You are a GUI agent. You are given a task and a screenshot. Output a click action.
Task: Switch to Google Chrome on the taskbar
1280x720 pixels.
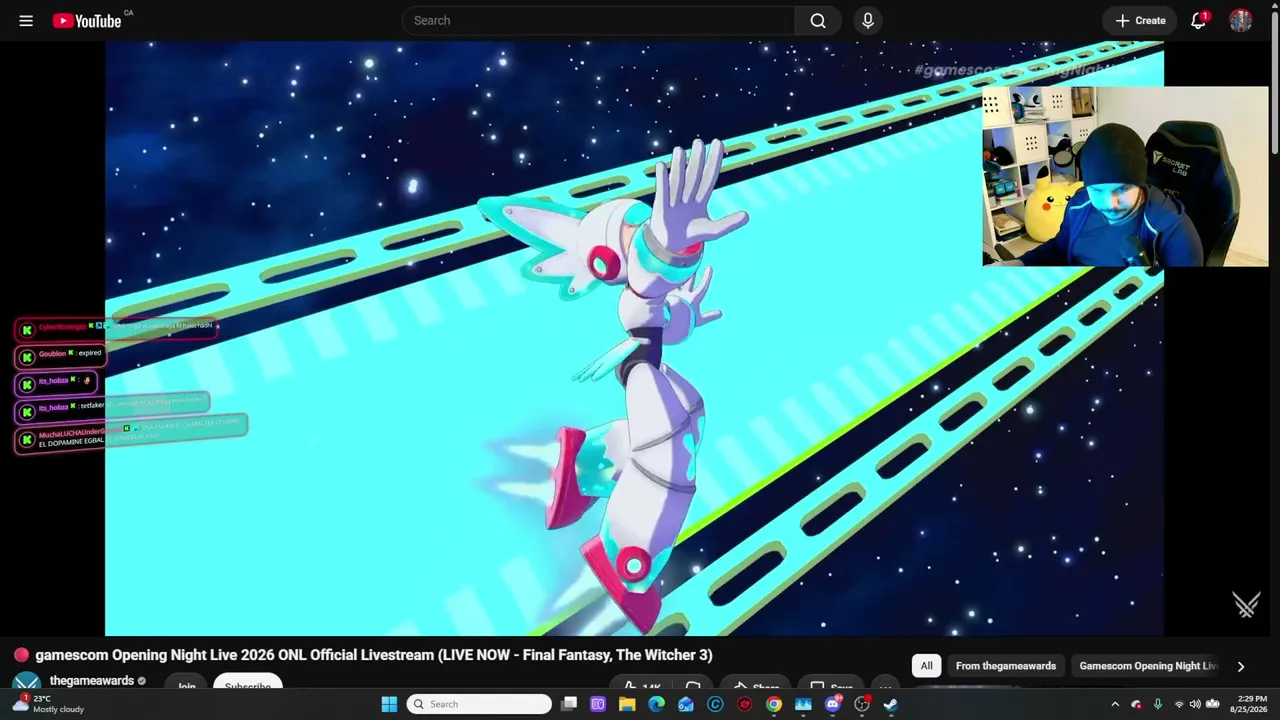tap(774, 704)
